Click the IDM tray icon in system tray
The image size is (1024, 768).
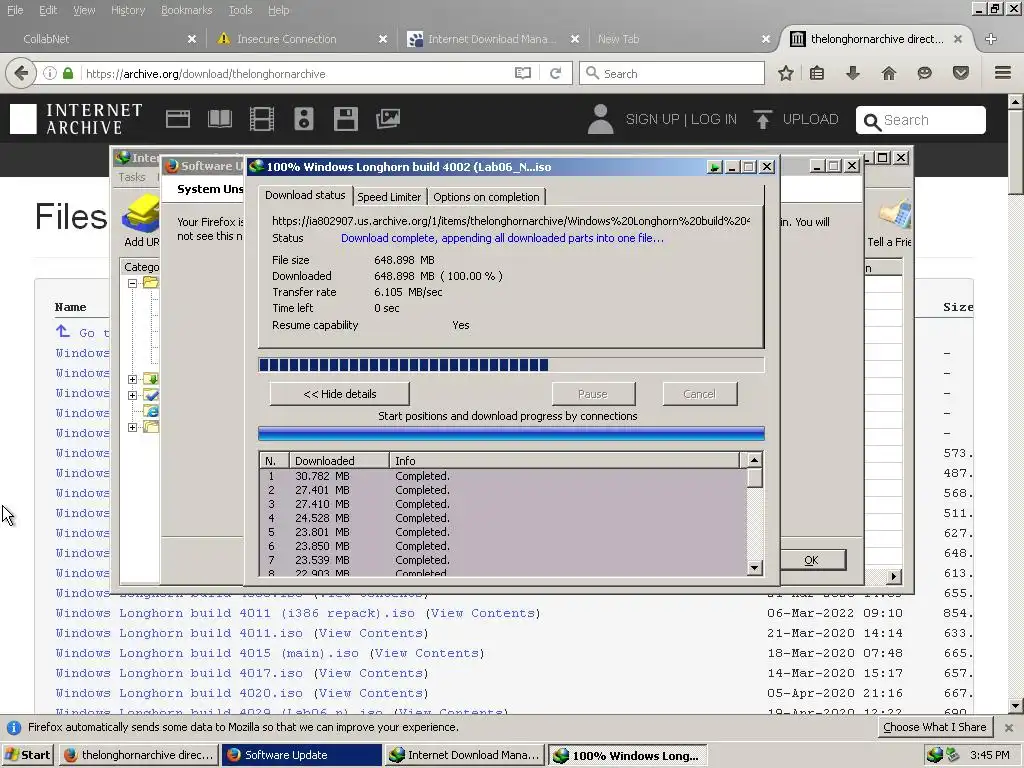point(935,755)
